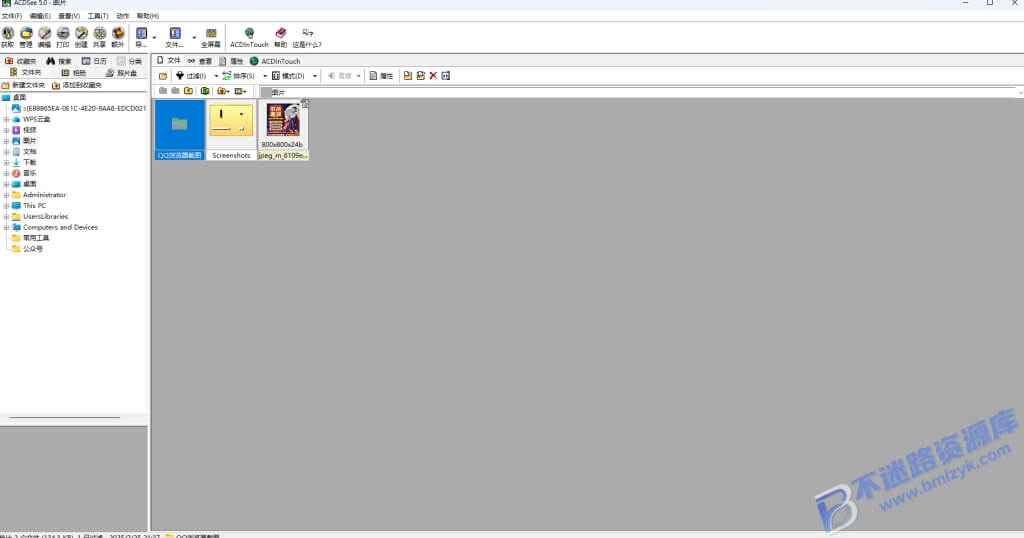Select 常用工具 folder in the tree

(x=36, y=238)
